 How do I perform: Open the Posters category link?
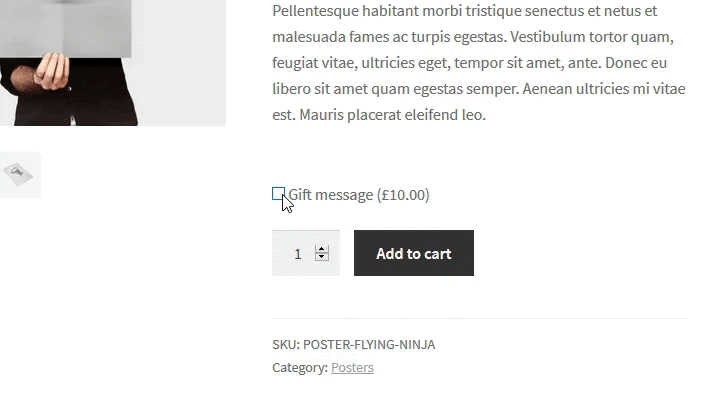tap(352, 368)
